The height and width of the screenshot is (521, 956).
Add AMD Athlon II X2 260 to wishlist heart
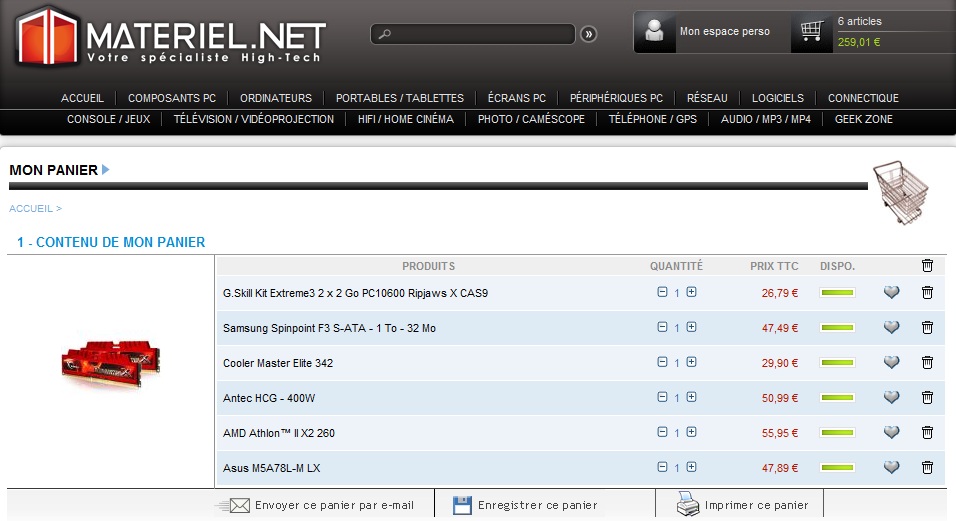(891, 433)
